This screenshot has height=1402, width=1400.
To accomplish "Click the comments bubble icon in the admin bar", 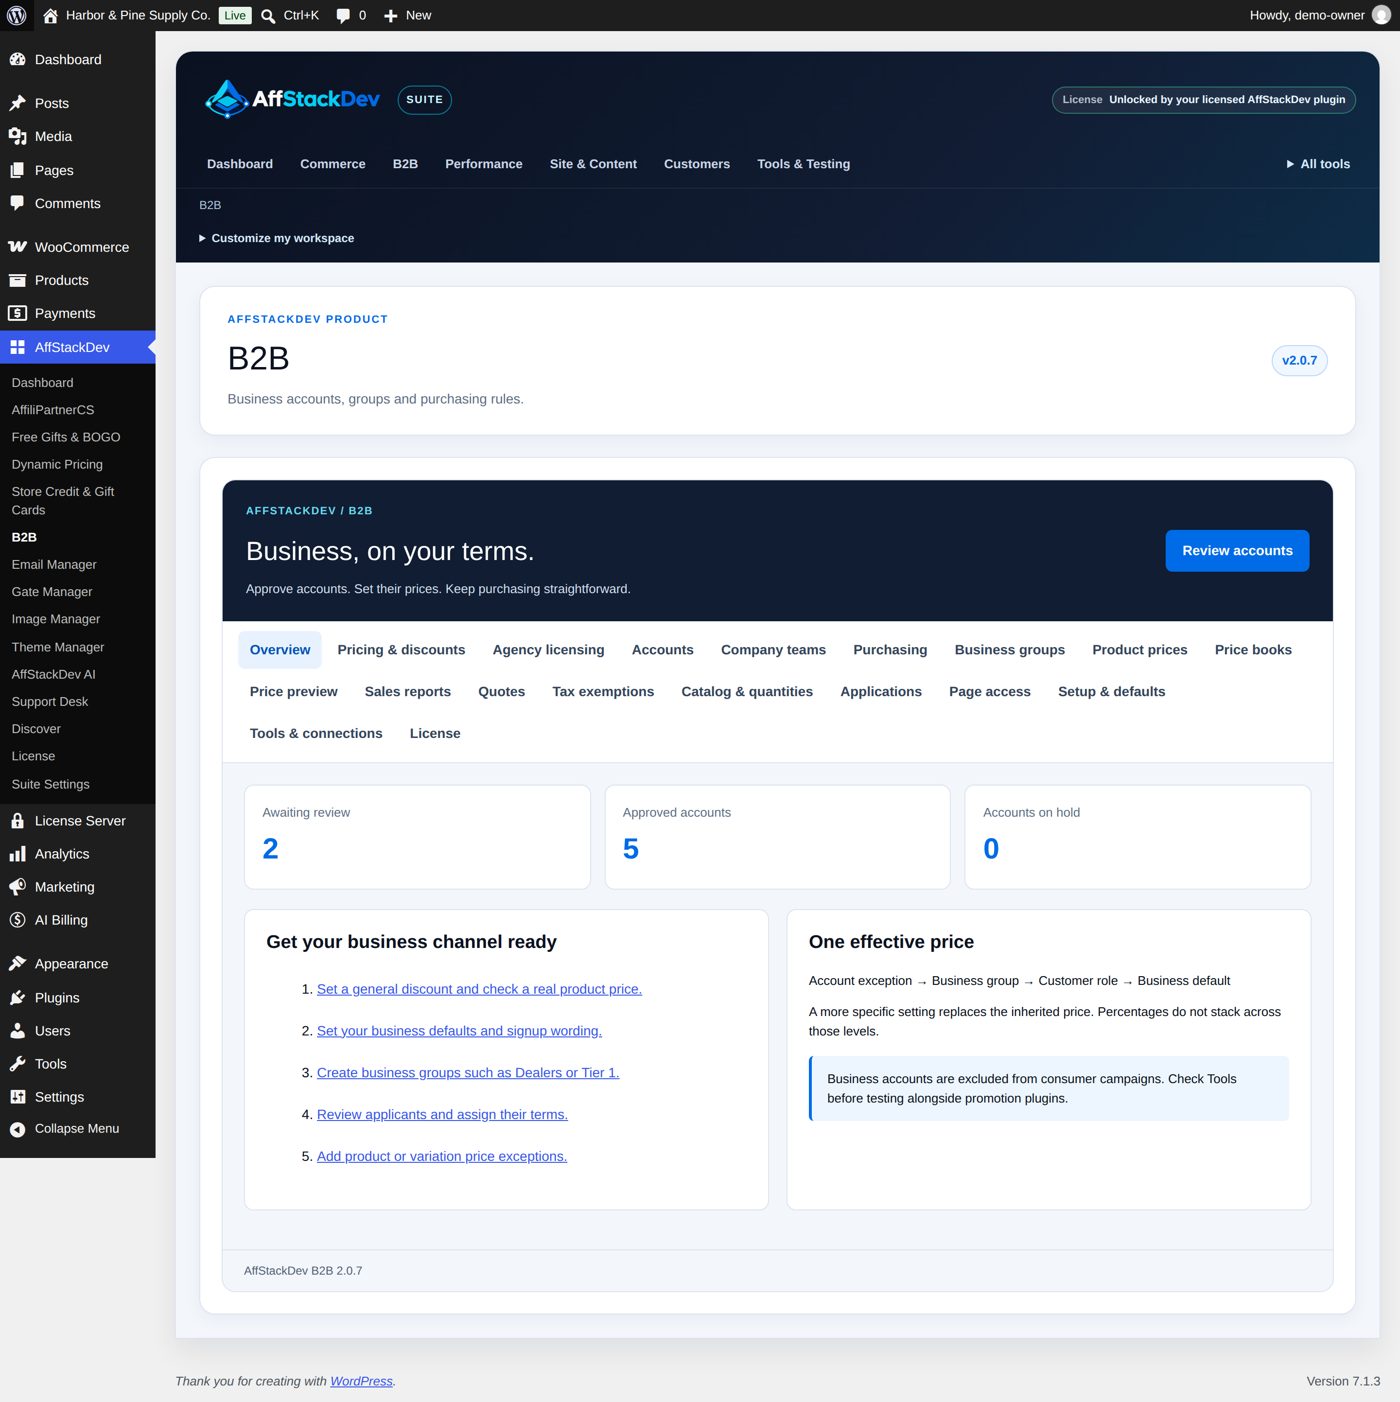I will [x=343, y=16].
